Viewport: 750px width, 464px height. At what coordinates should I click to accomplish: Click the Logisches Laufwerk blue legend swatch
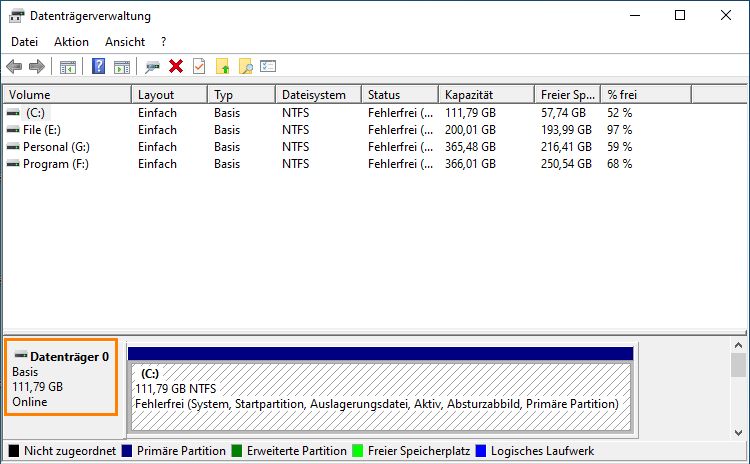(481, 451)
